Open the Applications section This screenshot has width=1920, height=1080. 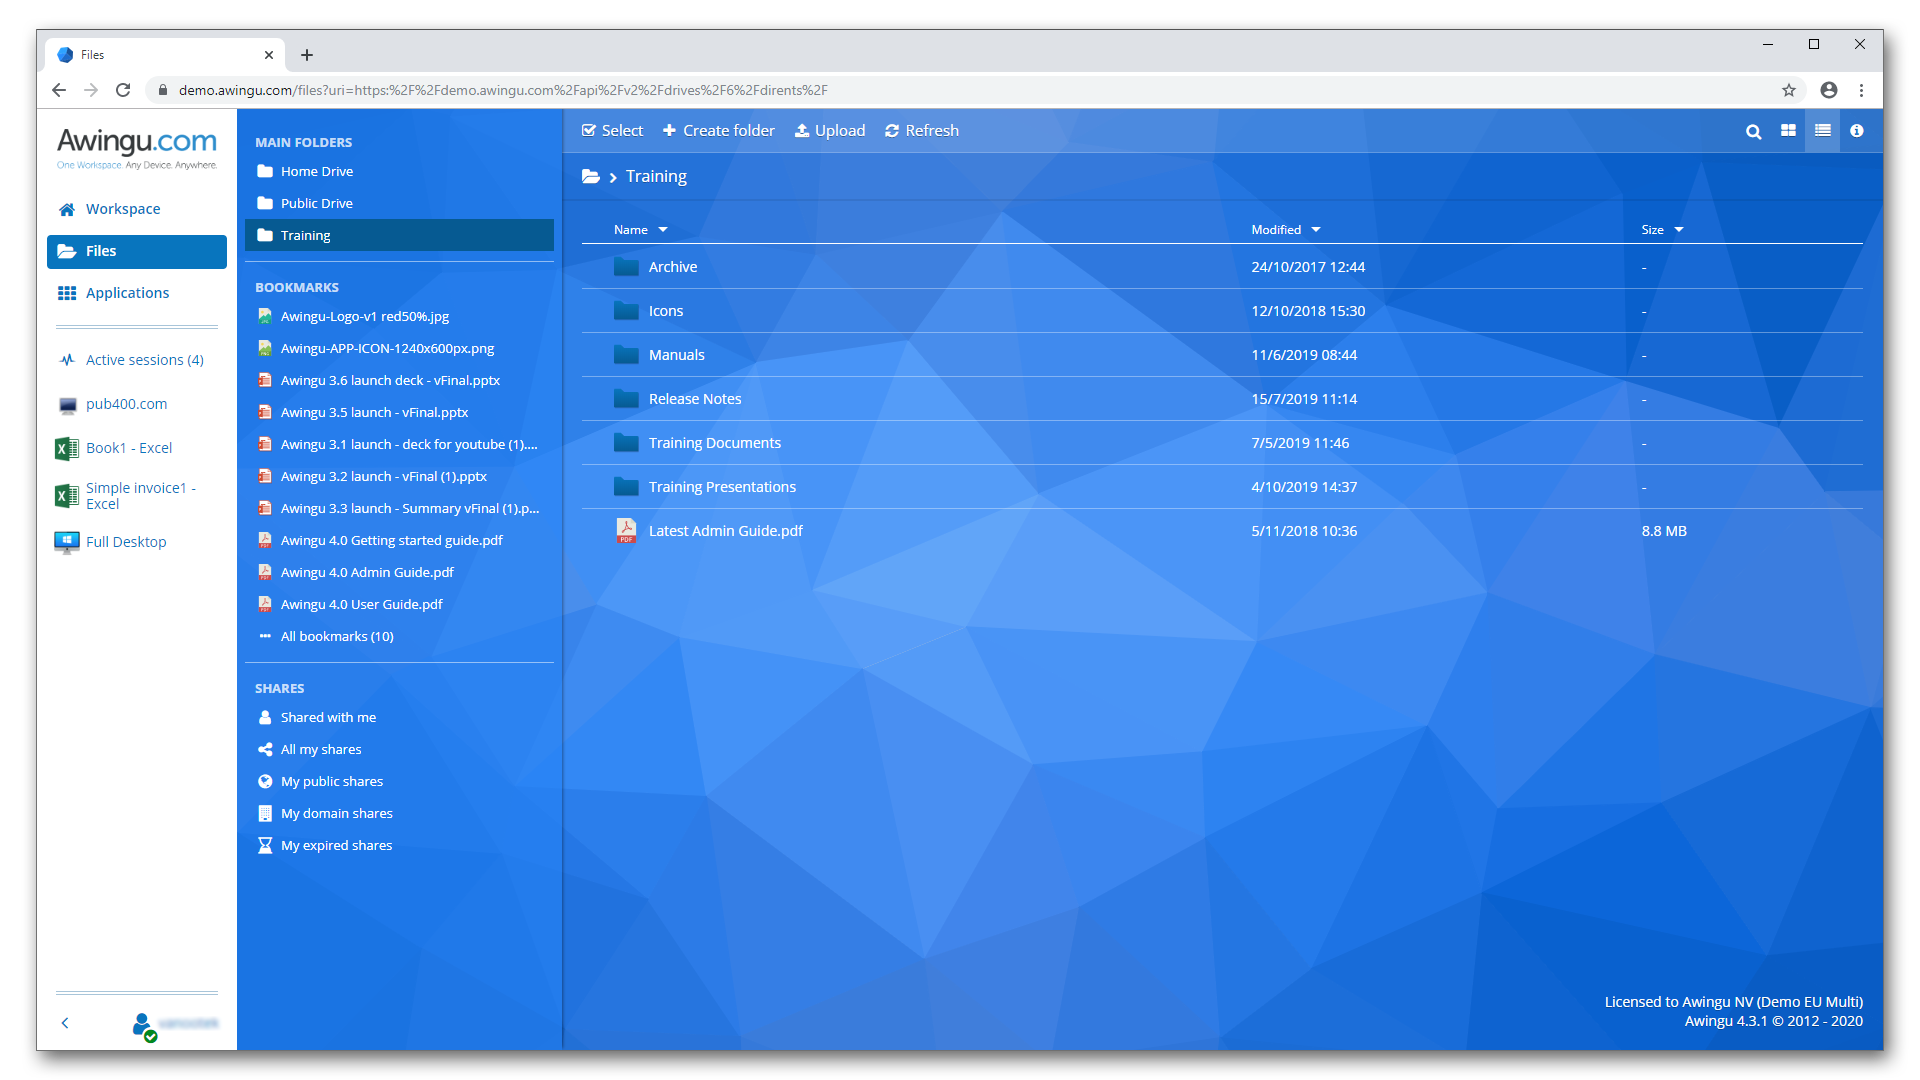tap(127, 292)
